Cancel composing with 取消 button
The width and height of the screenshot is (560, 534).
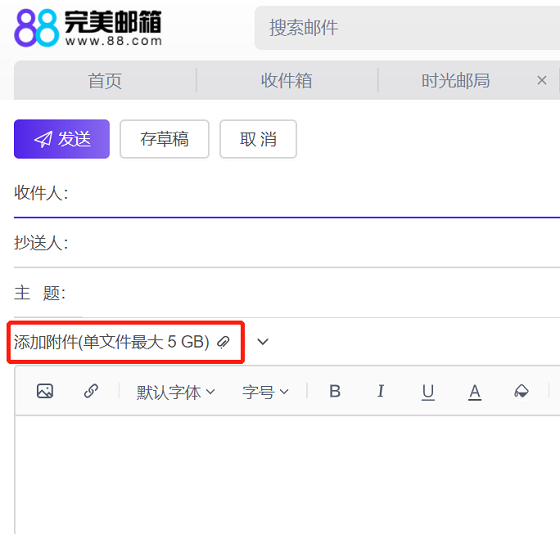258,139
